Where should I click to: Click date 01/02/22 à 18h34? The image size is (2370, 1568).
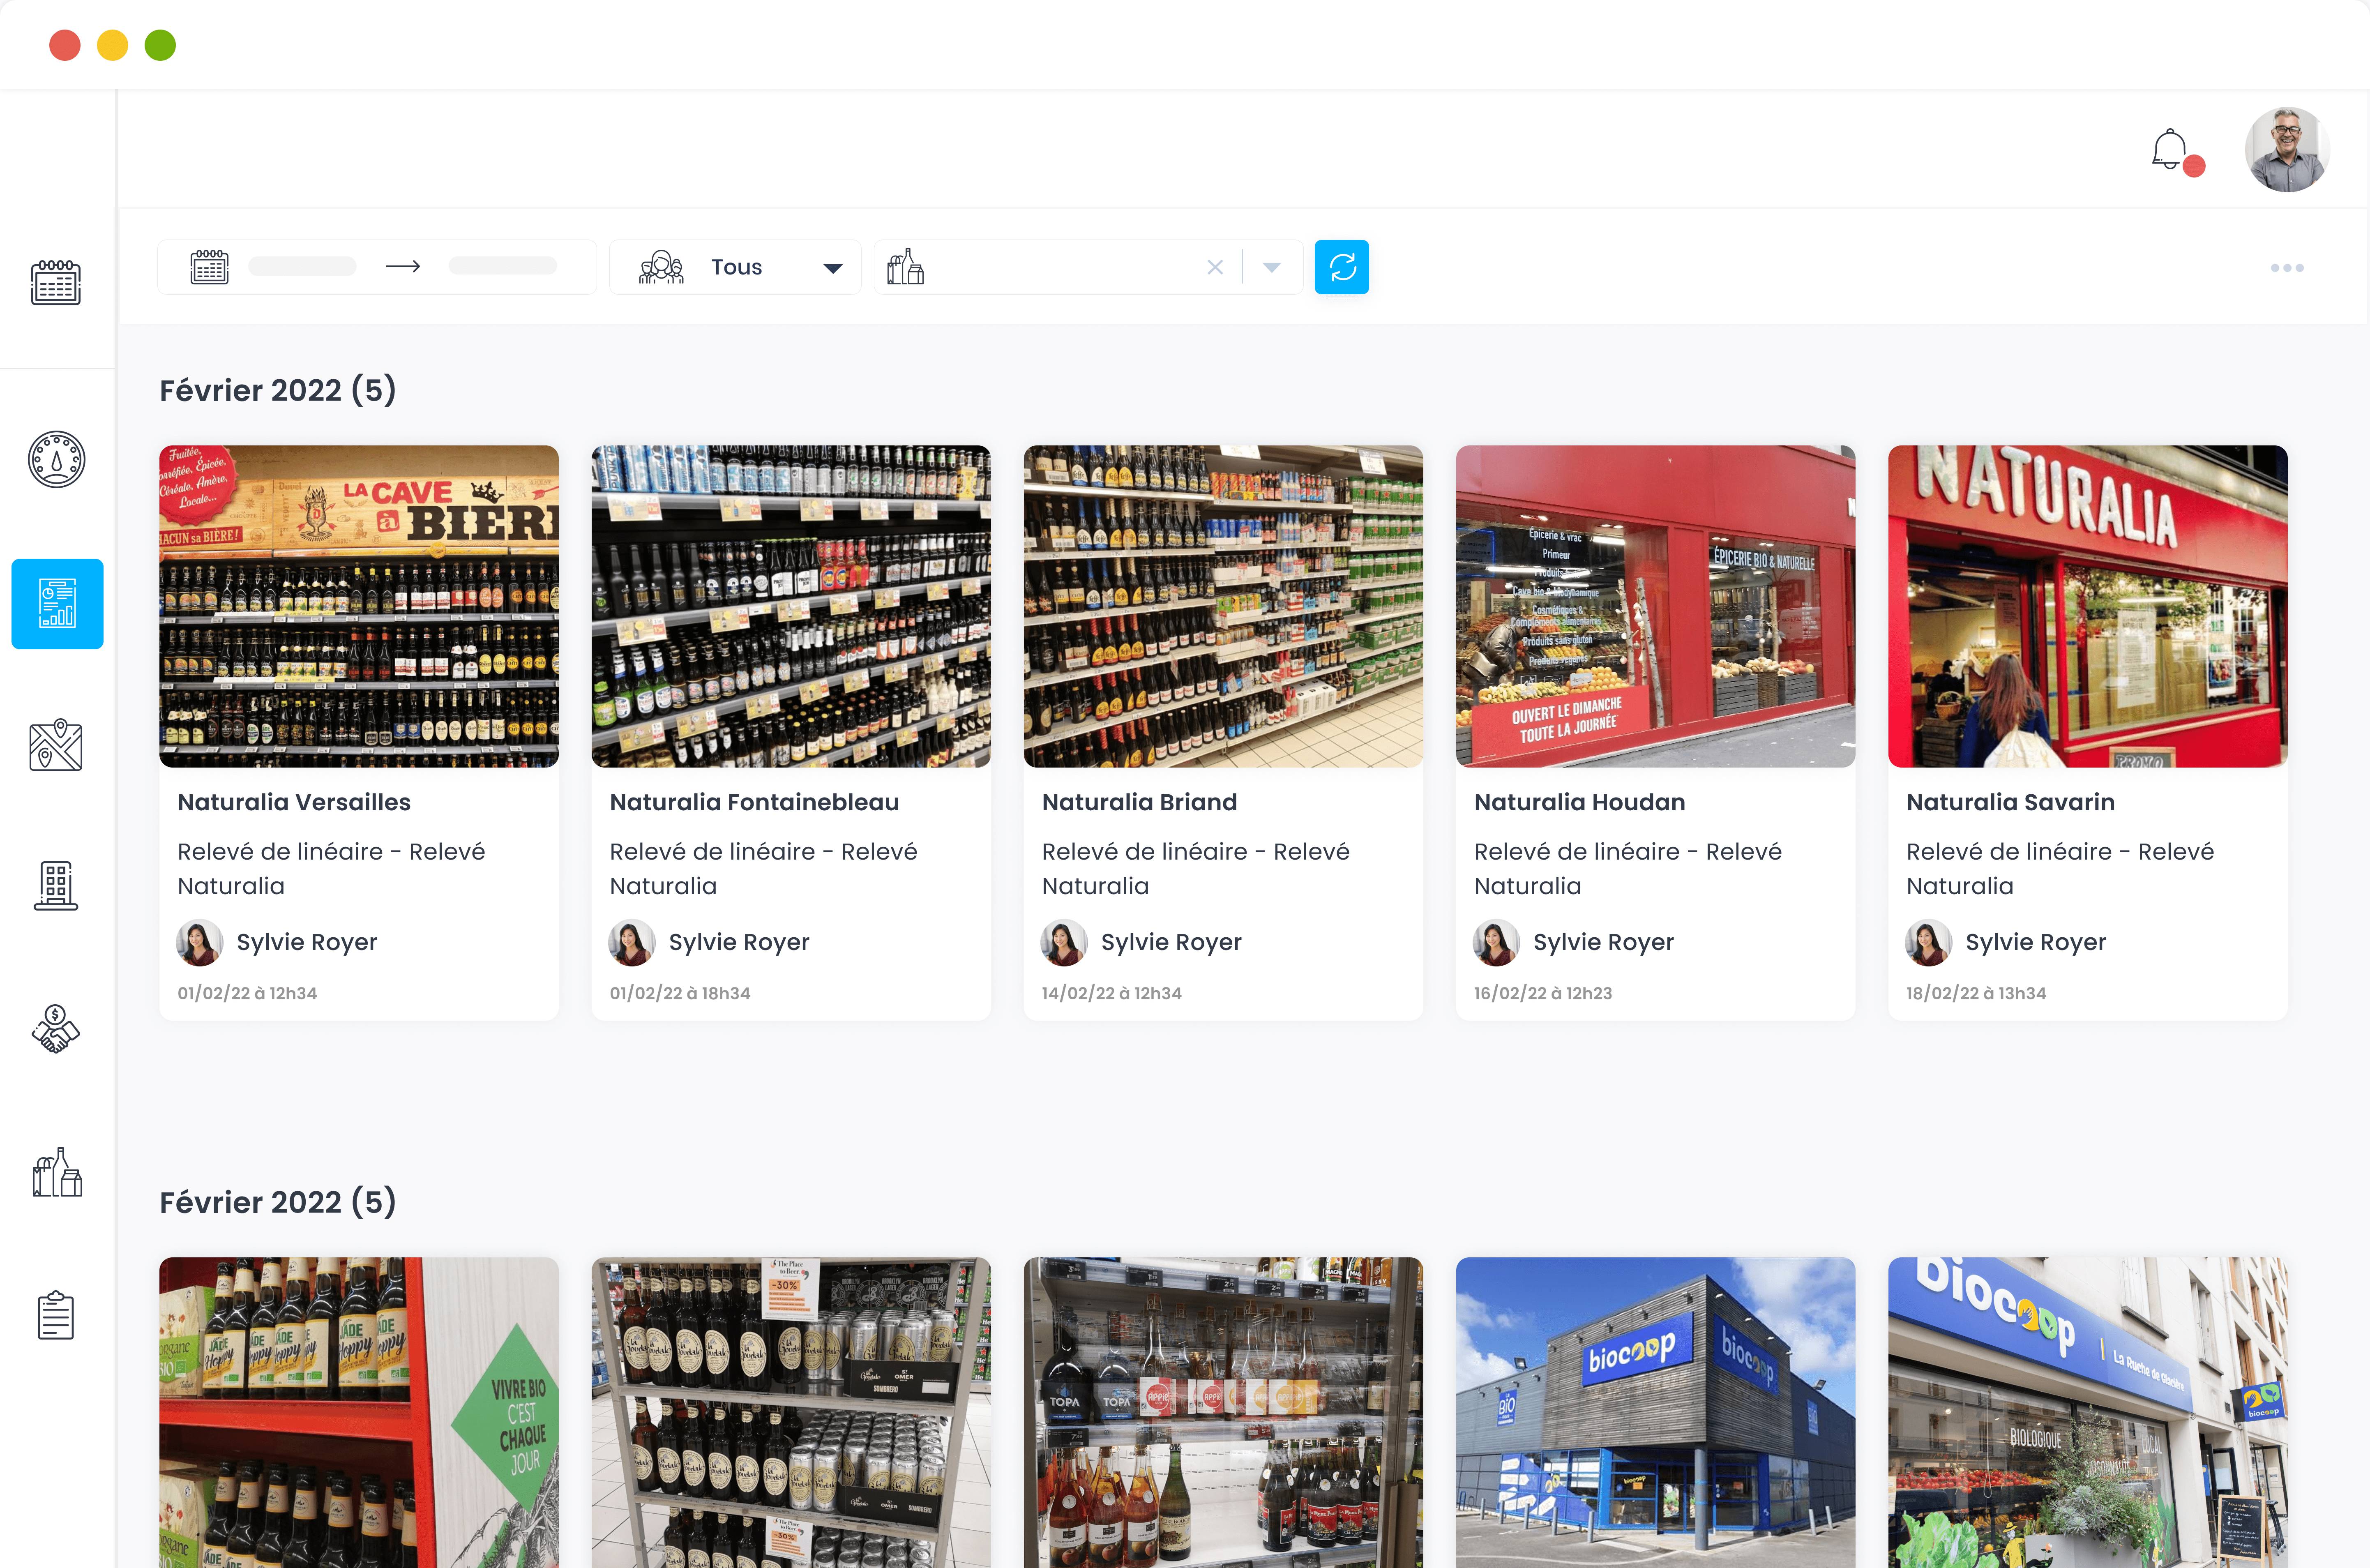(680, 993)
